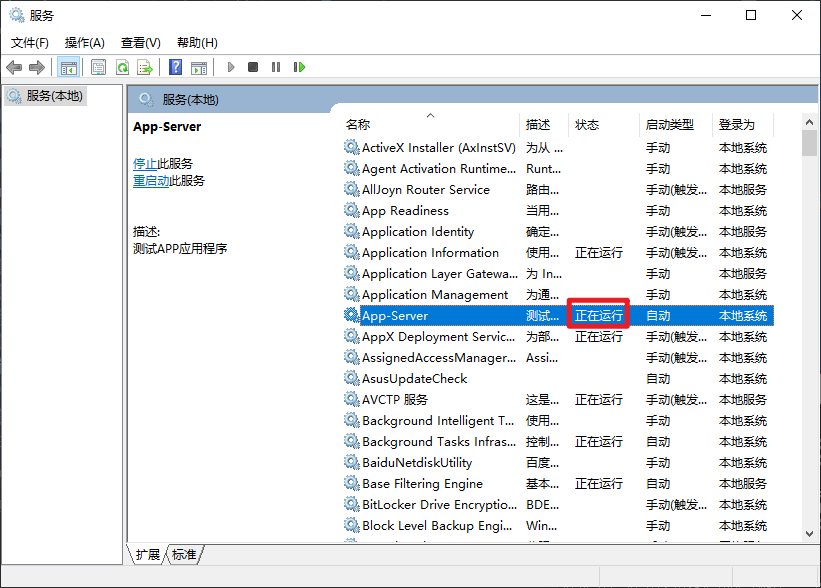The image size is (821, 588).
Task: Toggle the console tree panel icon
Action: (67, 67)
